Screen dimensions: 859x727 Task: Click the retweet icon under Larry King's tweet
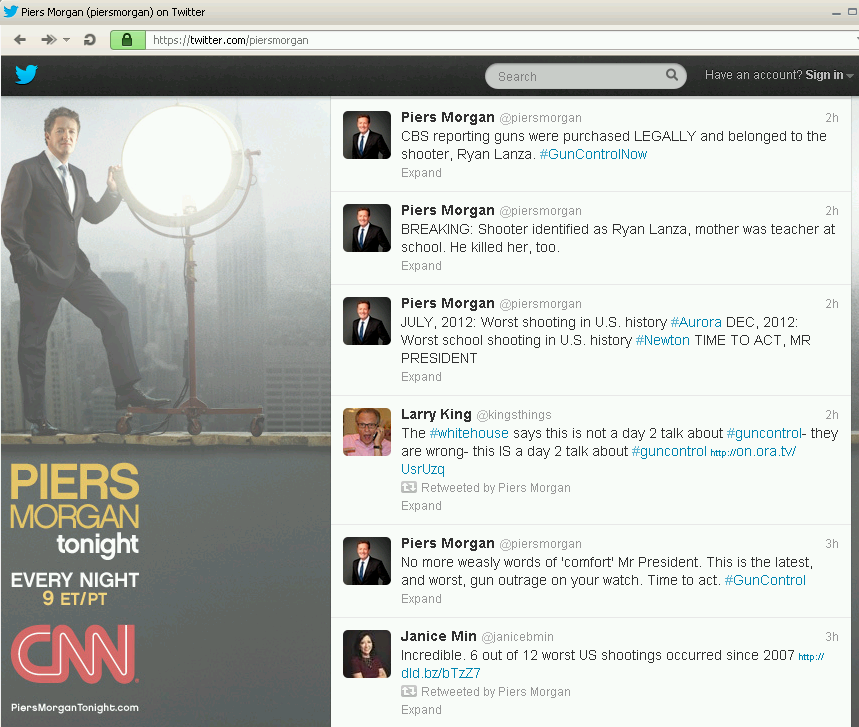[x=408, y=488]
